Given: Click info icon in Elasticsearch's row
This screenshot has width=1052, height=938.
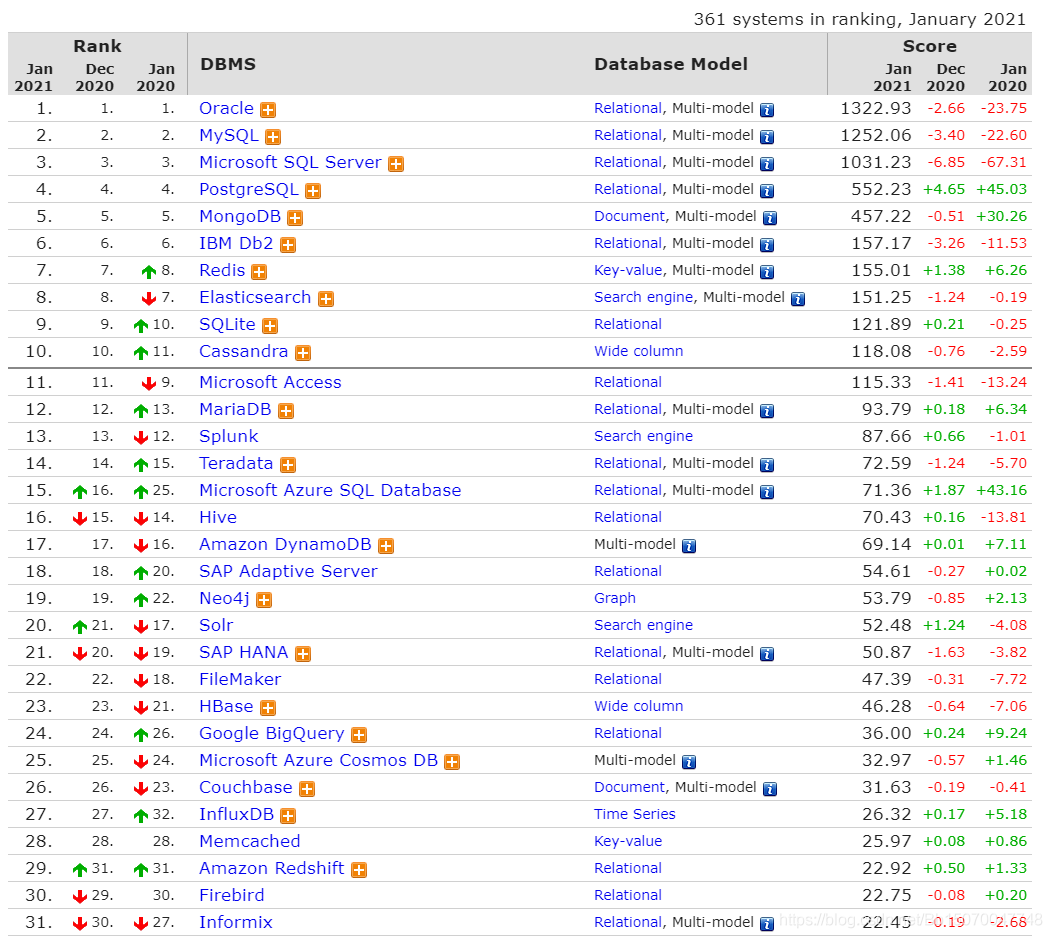Looking at the screenshot, I should (798, 299).
